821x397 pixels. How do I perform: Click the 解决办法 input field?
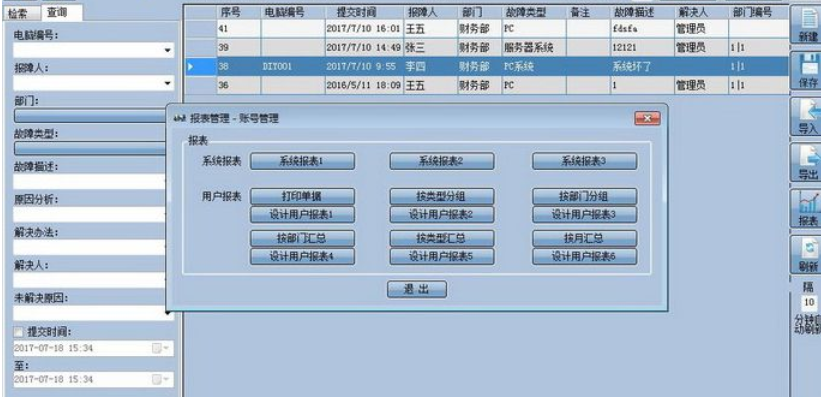90,247
